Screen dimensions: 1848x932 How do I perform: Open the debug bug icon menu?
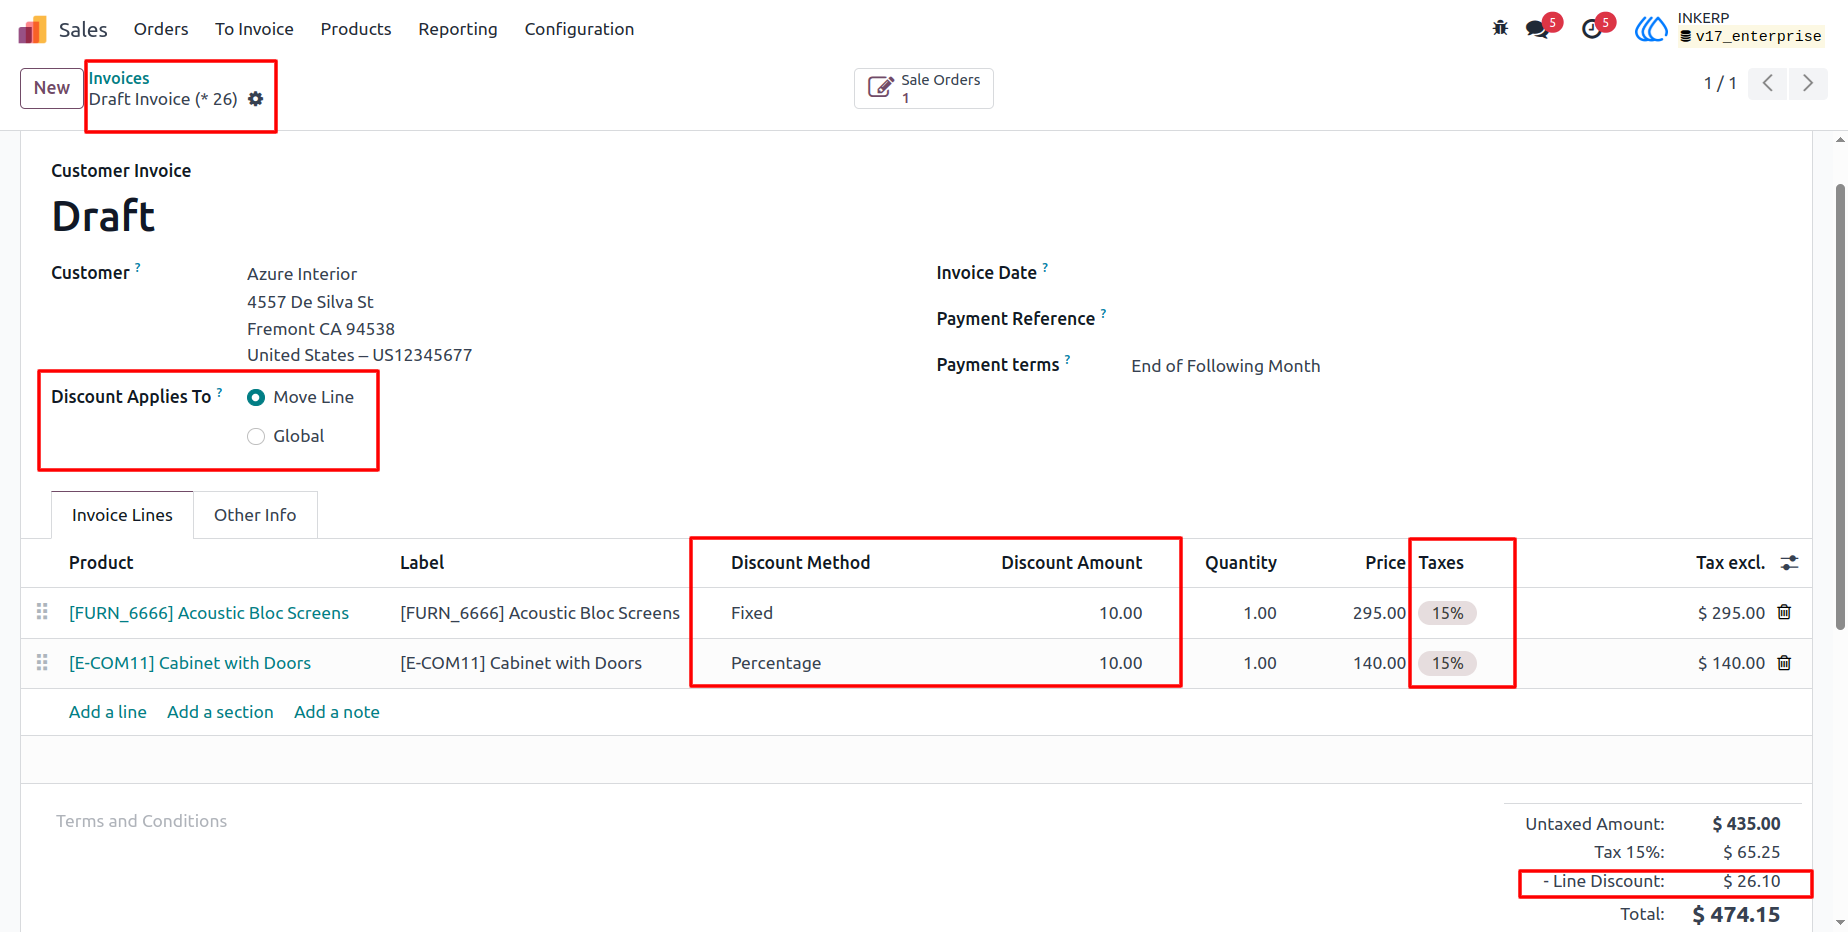pyautogui.click(x=1500, y=28)
